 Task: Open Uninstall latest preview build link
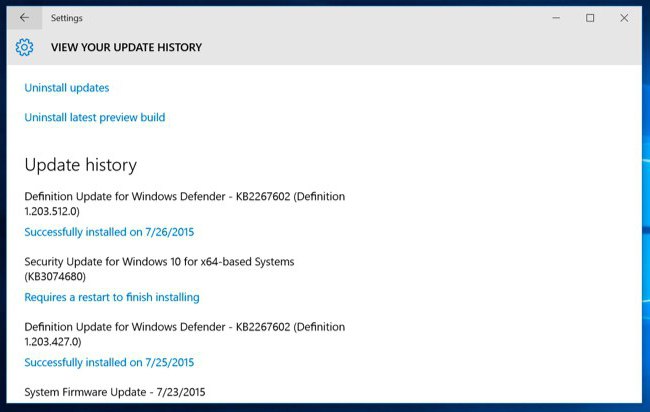(x=95, y=117)
